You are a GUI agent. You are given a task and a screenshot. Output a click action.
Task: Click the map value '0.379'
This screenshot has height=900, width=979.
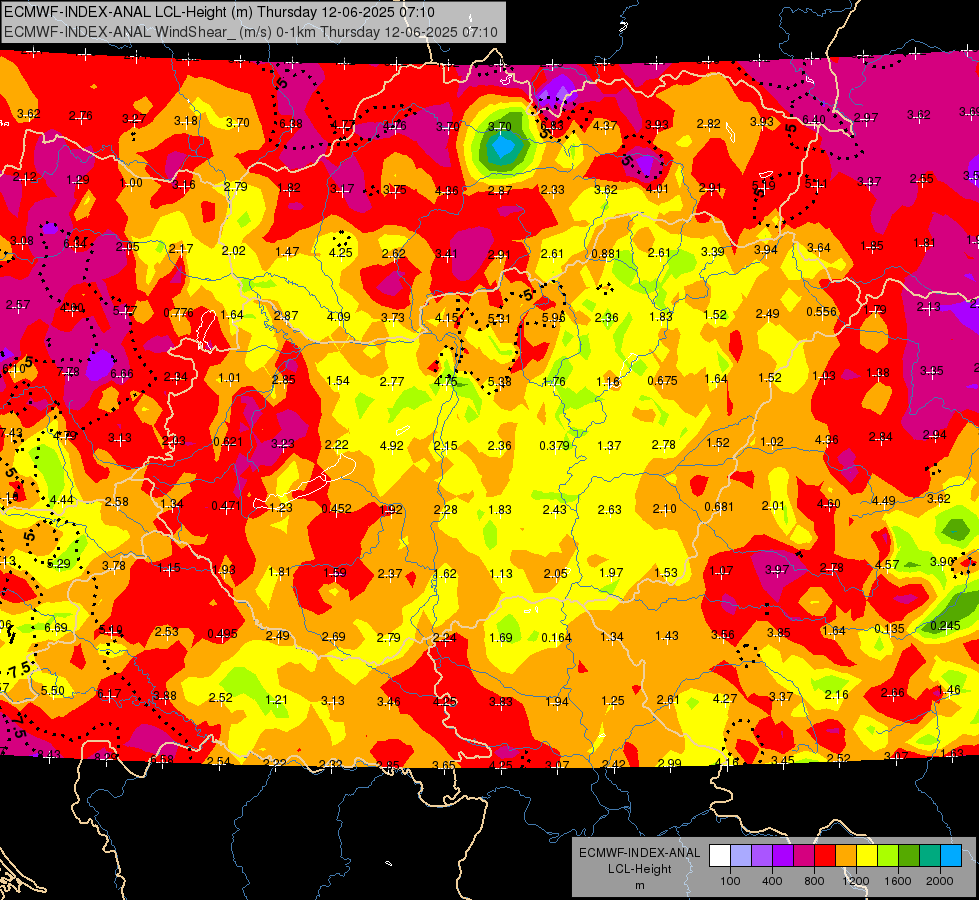[x=554, y=446]
